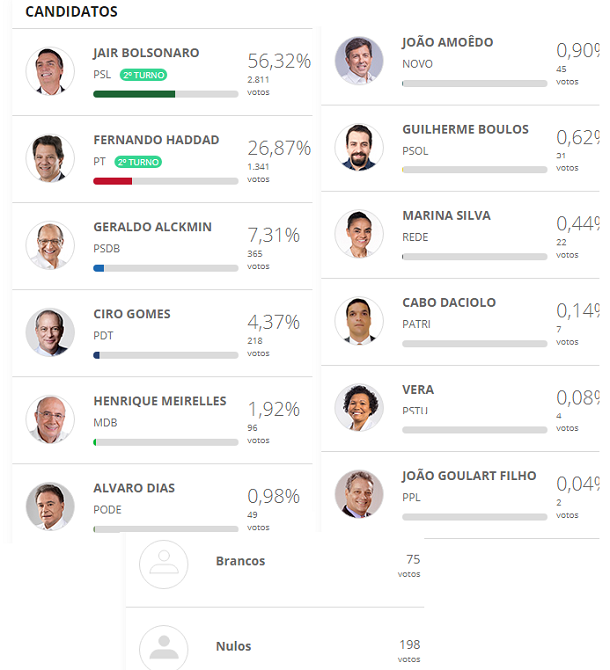Image resolution: width=610 pixels, height=670 pixels.
Task: Click Jair Bolsonaro's profile photo
Action: 50,71
